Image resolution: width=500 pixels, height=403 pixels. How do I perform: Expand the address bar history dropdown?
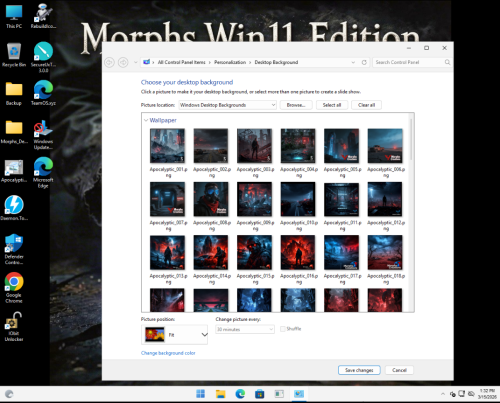(353, 62)
